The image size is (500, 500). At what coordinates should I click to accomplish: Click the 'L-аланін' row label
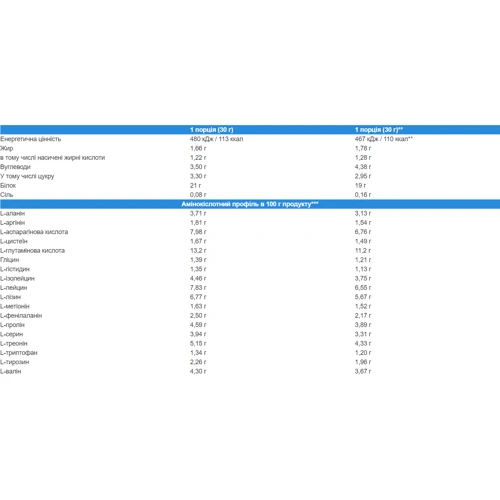13,213
